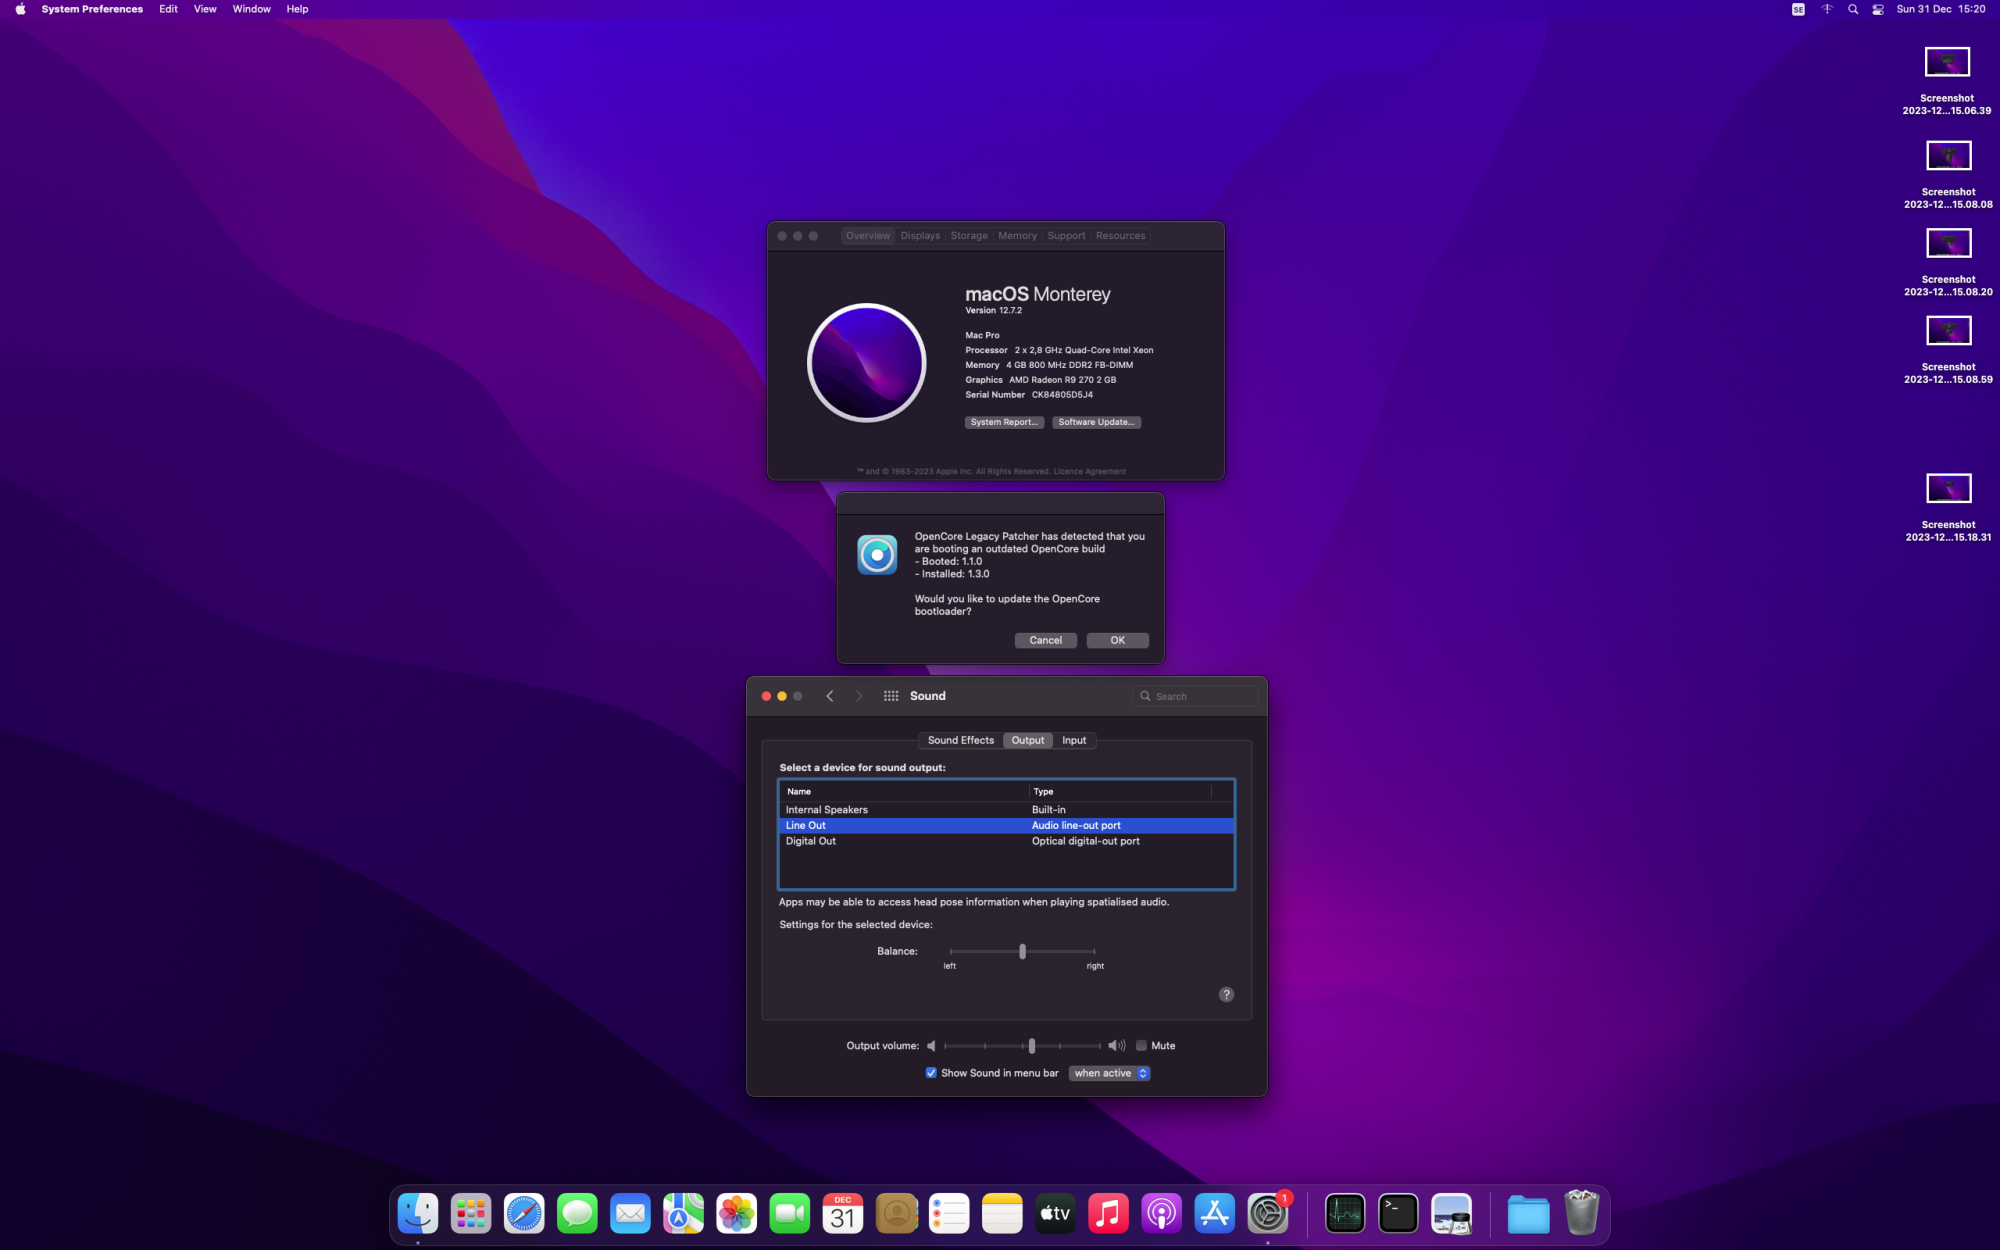This screenshot has height=1250, width=2000.
Task: Switch to the Sound Effects tab
Action: (x=960, y=740)
